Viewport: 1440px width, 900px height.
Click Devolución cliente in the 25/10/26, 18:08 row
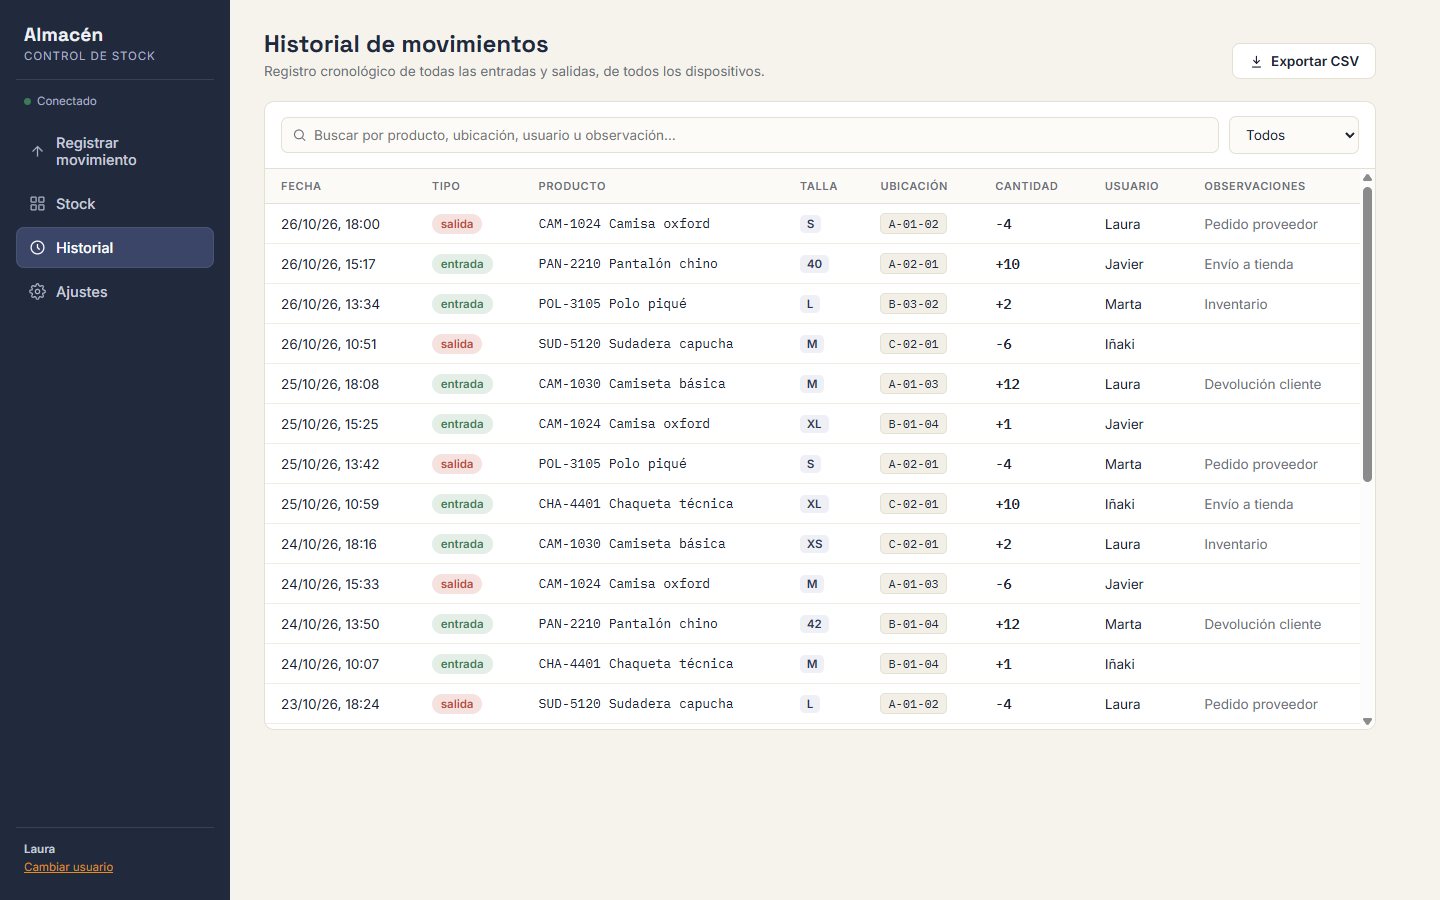click(1263, 384)
